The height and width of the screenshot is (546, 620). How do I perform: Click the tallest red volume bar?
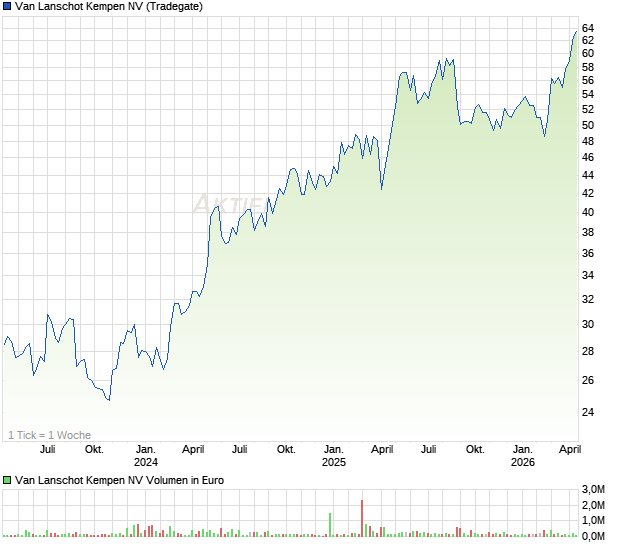[362, 518]
